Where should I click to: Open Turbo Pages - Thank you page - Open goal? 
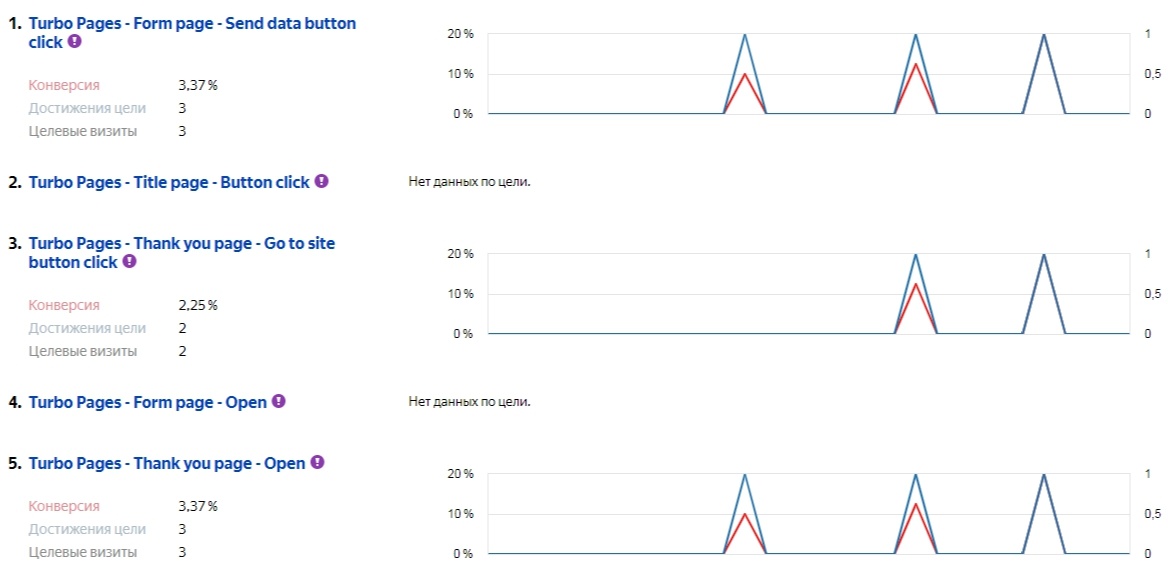pos(167,463)
